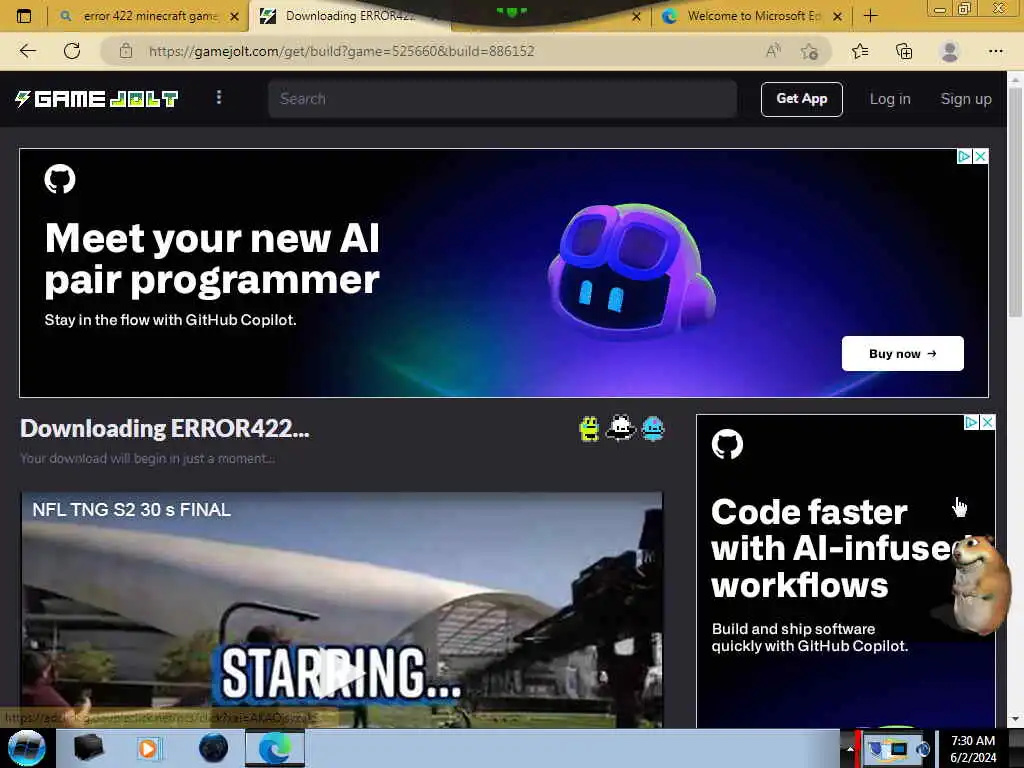Click the Sign up link
The width and height of the screenshot is (1024, 768).
(966, 99)
